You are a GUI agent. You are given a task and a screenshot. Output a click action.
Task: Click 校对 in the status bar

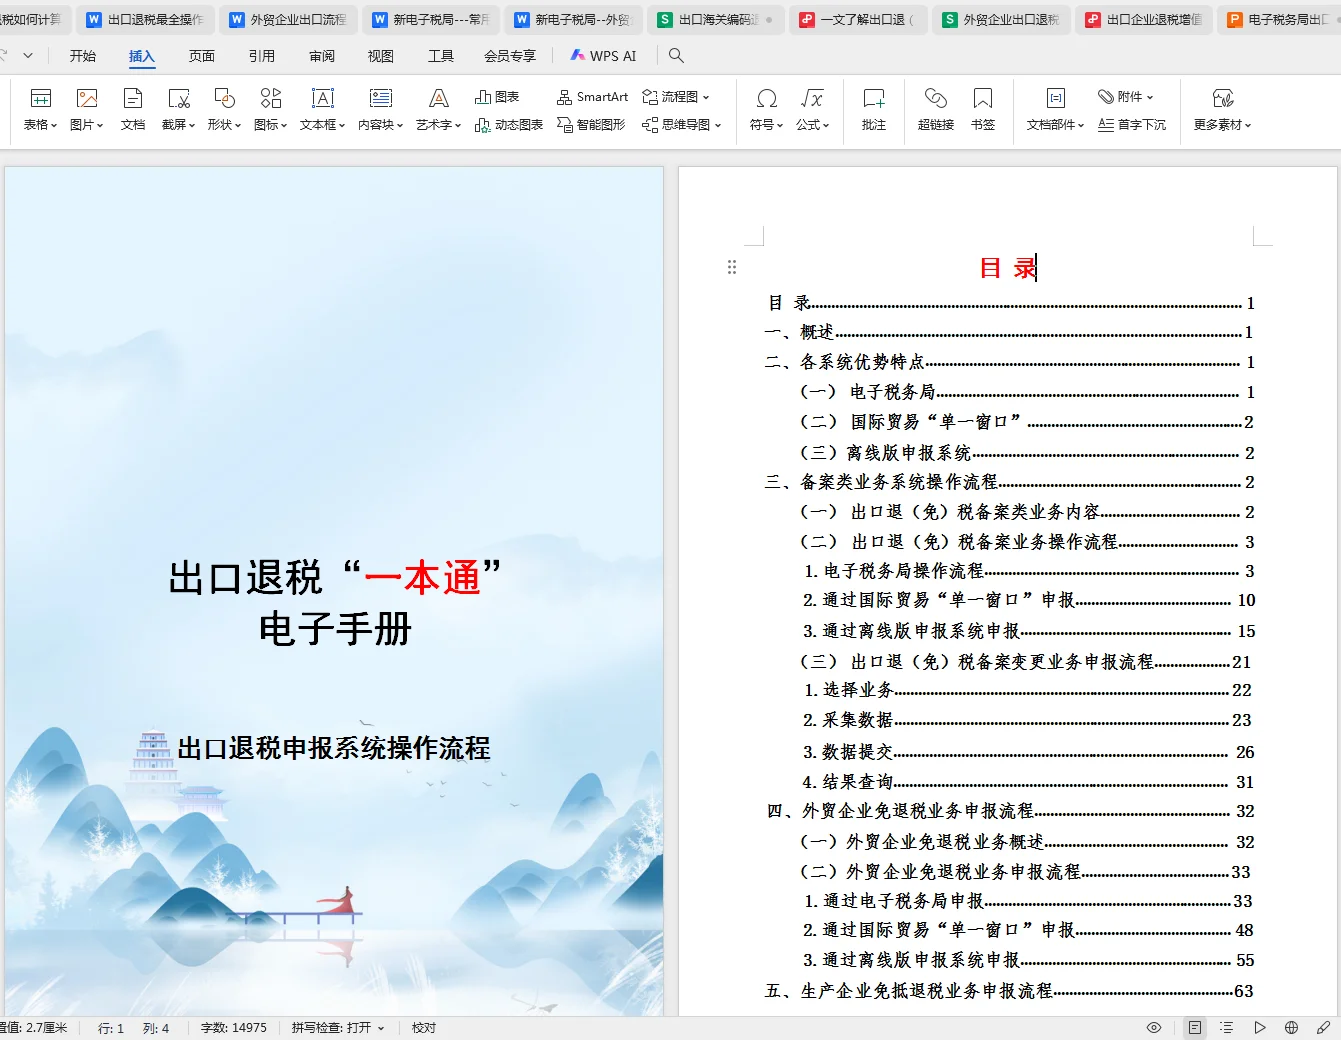tap(423, 1027)
